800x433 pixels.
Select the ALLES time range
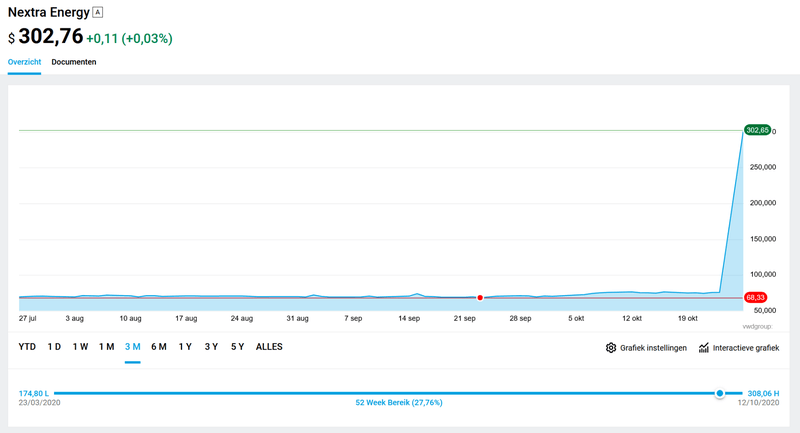click(x=269, y=347)
